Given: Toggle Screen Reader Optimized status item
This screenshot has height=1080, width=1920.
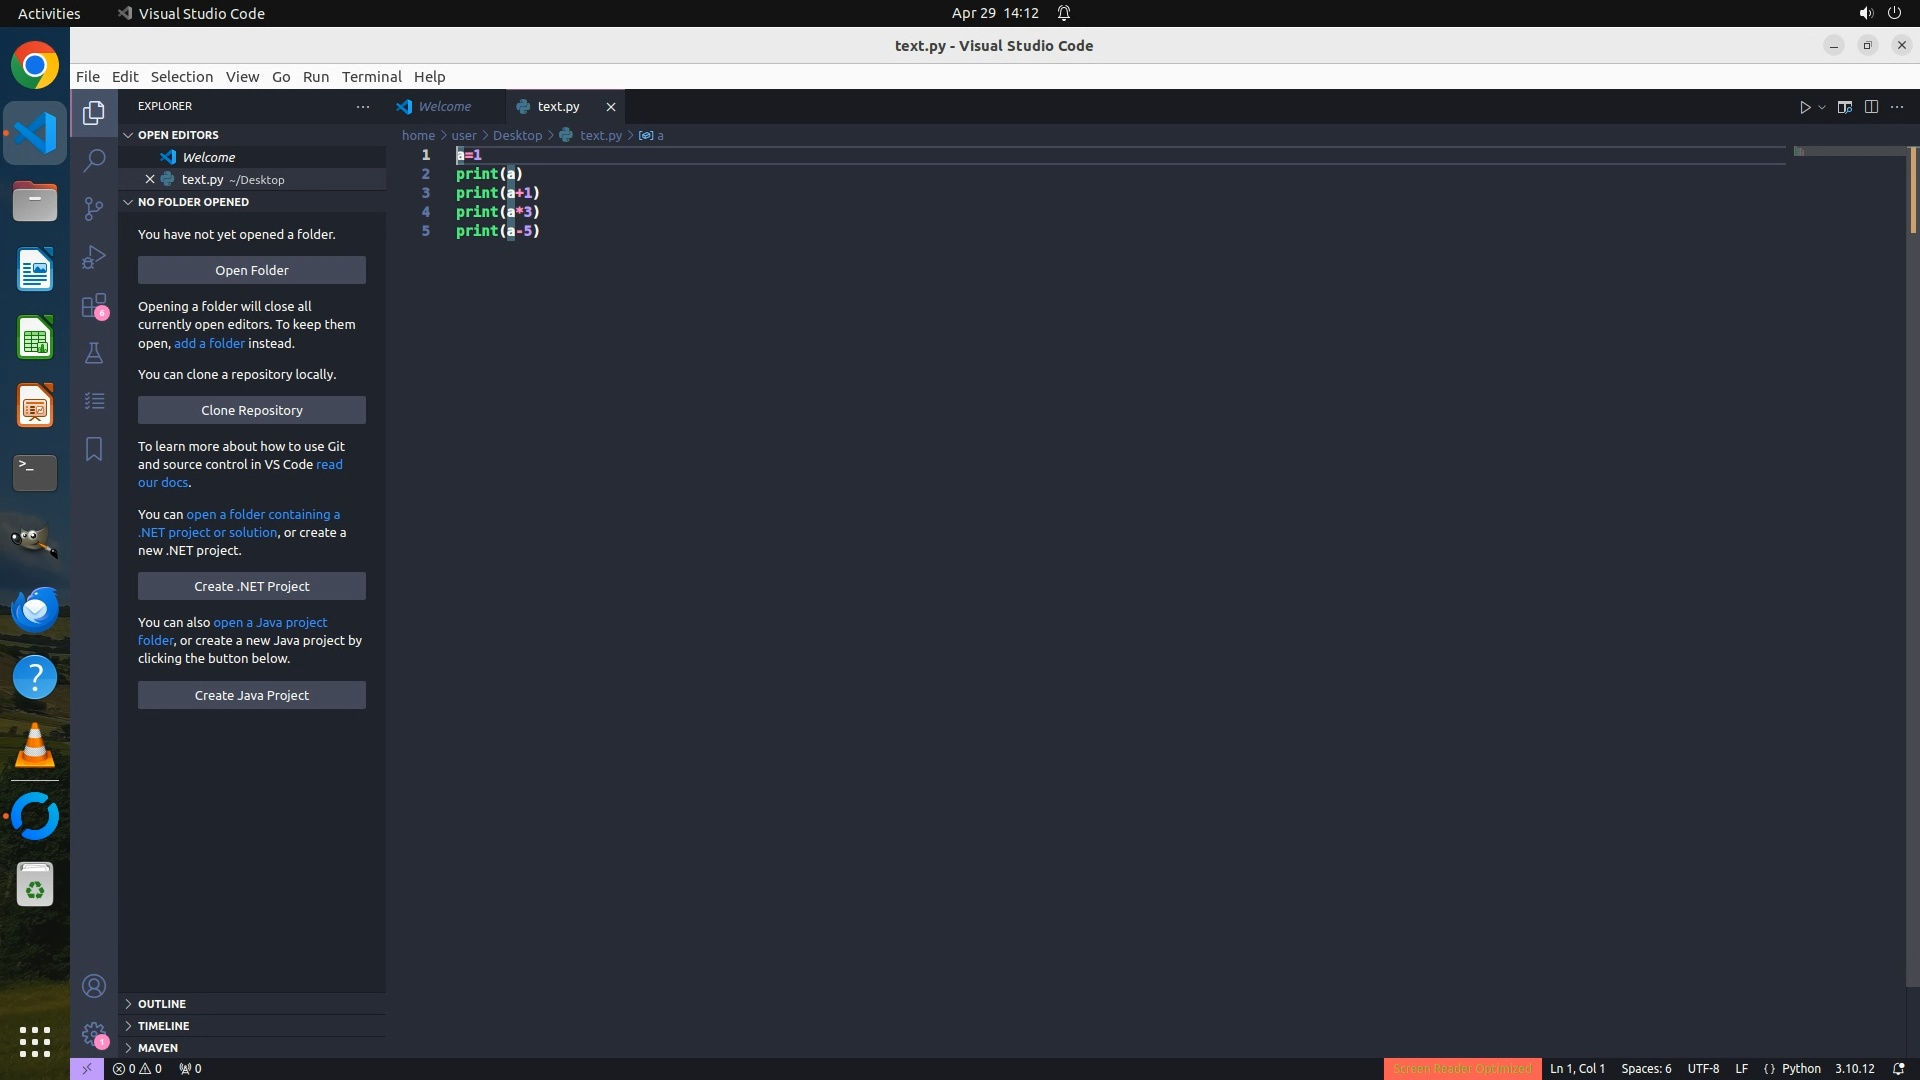Looking at the screenshot, I should point(1462,1069).
